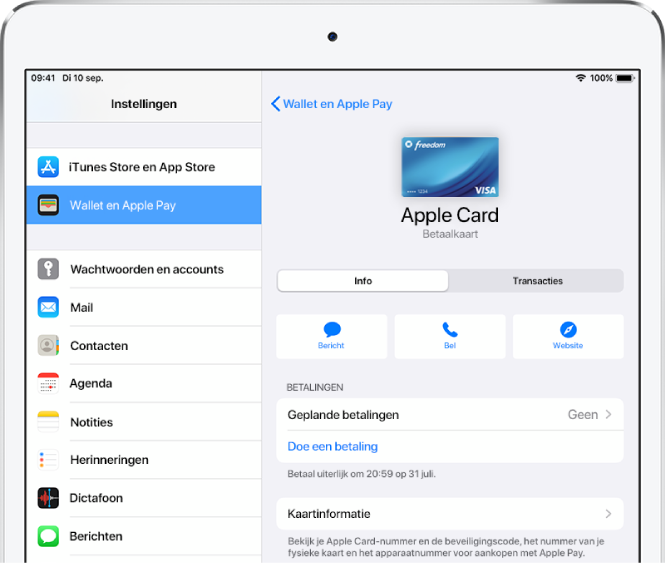Open Notities settings row

144,422
